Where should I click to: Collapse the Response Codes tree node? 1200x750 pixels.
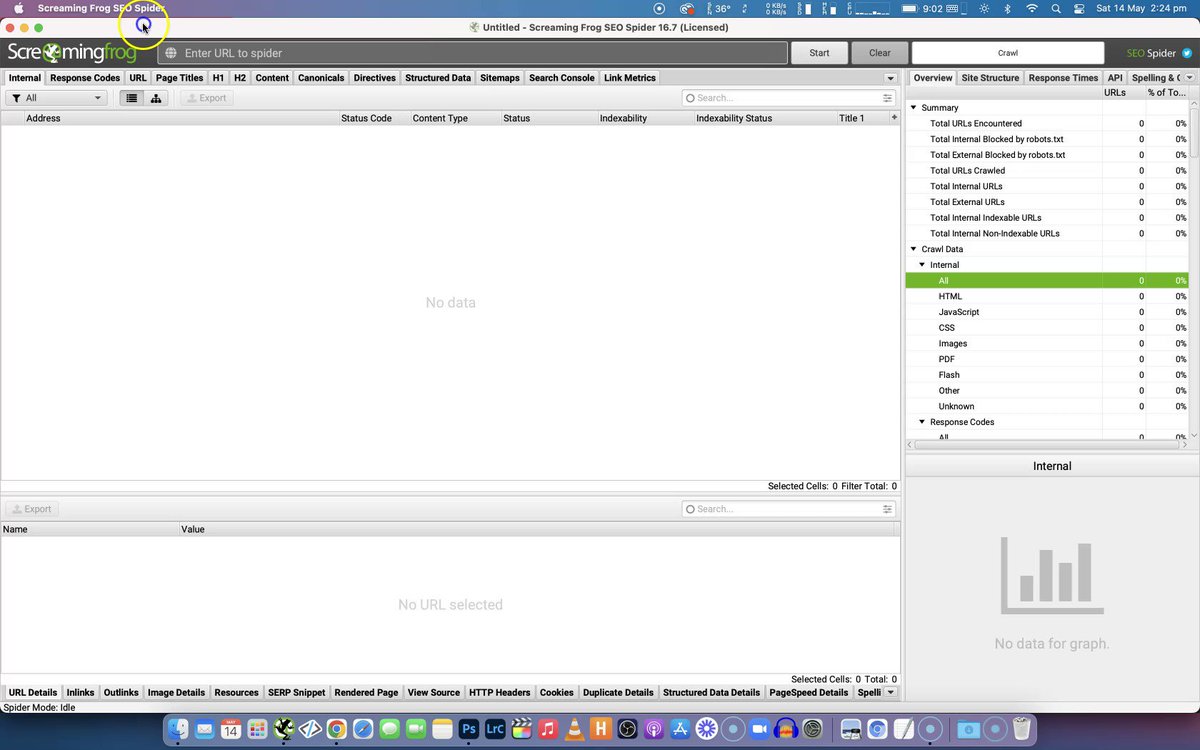tap(922, 422)
